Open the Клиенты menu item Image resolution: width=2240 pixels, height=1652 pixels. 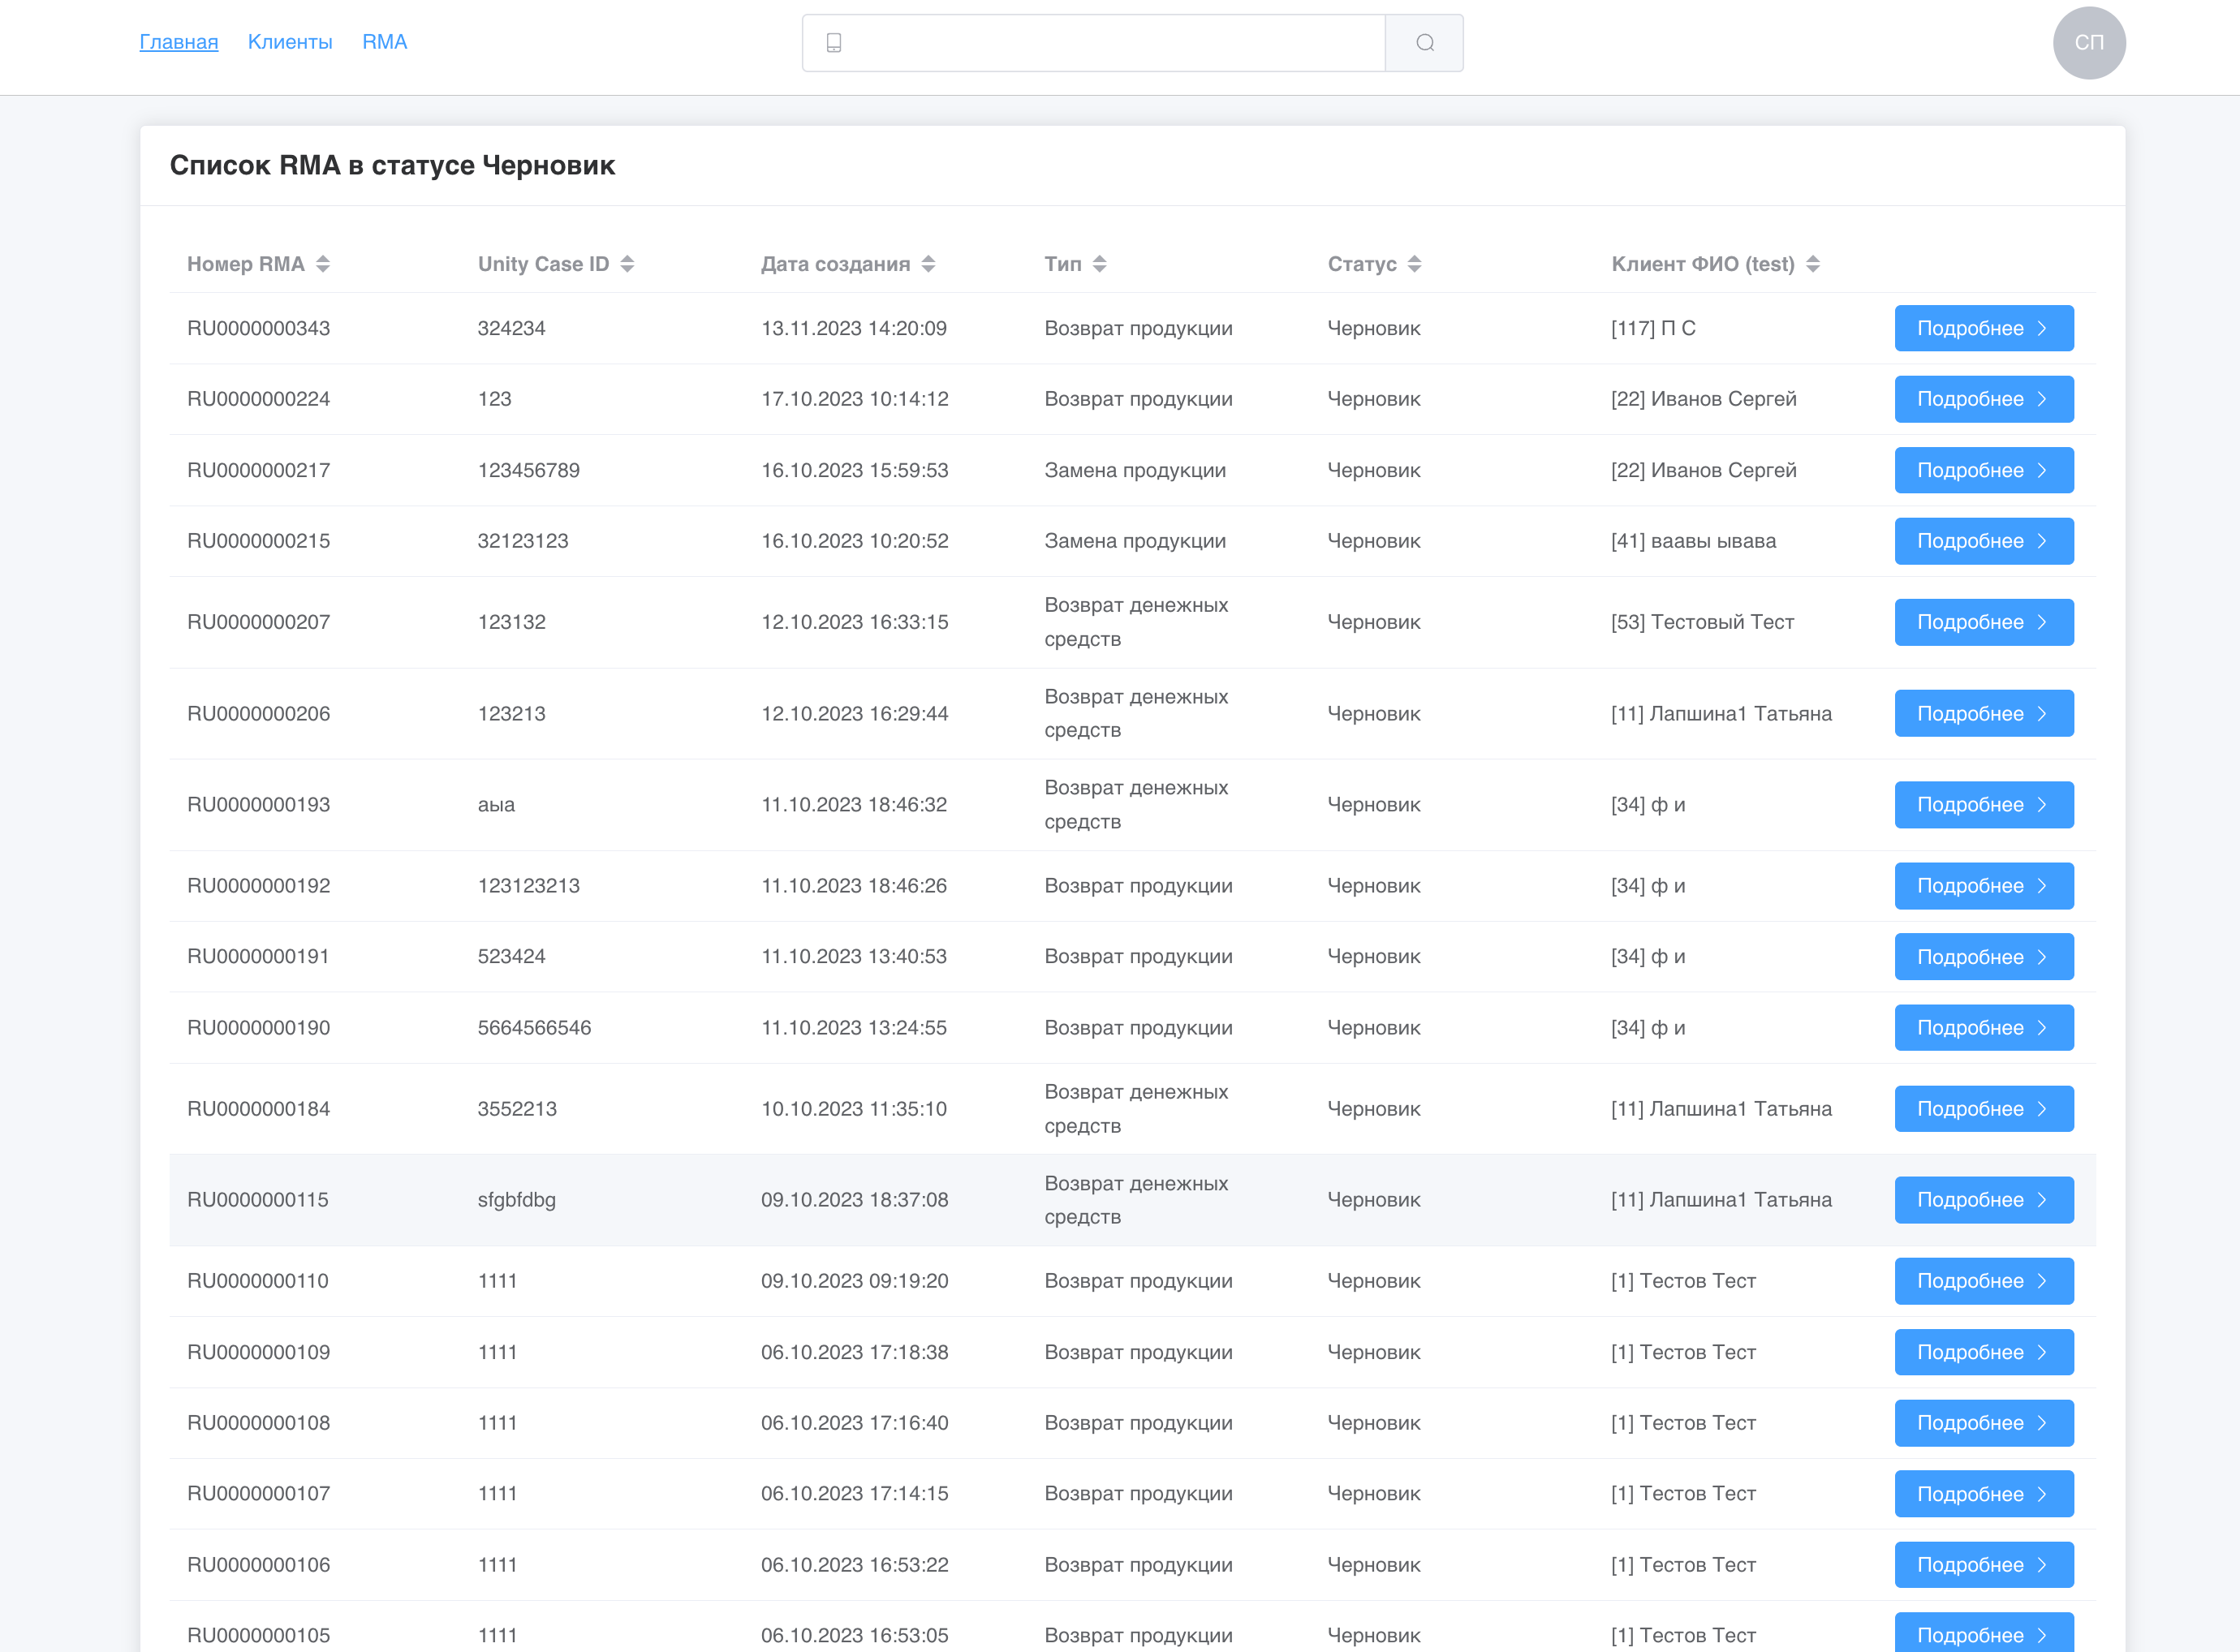coord(290,42)
